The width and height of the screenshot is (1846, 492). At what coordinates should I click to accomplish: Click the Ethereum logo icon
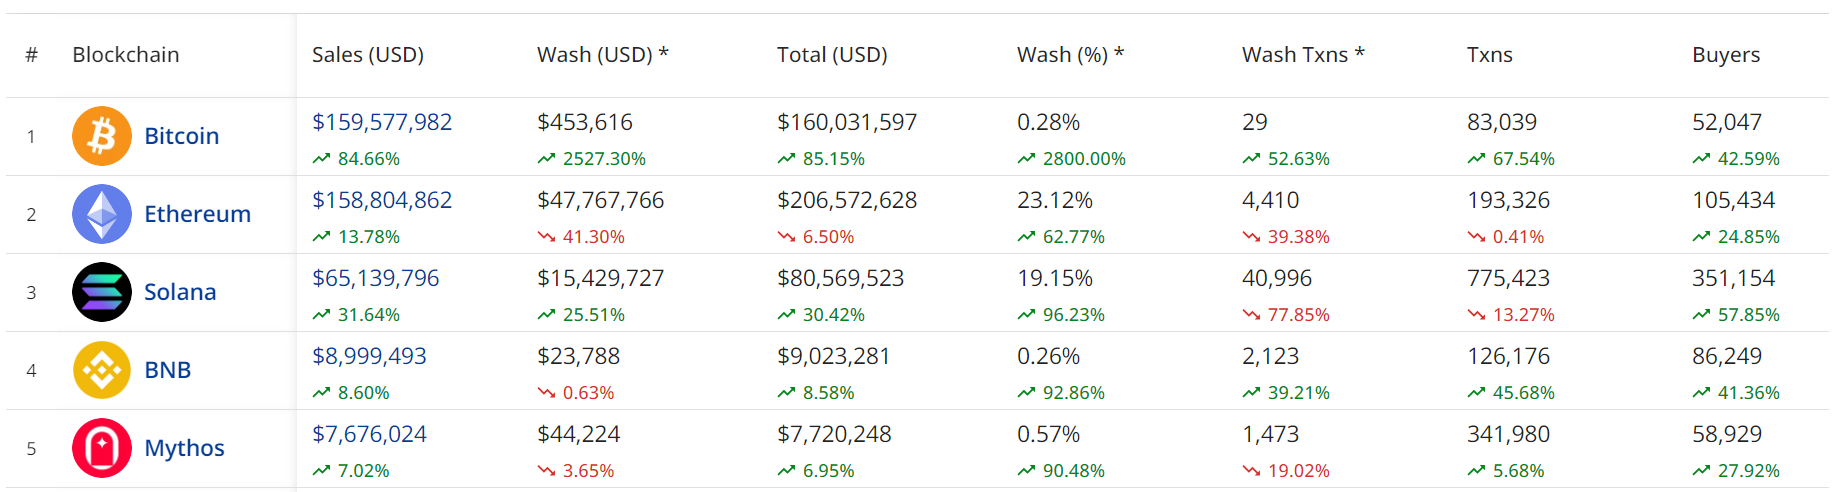click(102, 214)
